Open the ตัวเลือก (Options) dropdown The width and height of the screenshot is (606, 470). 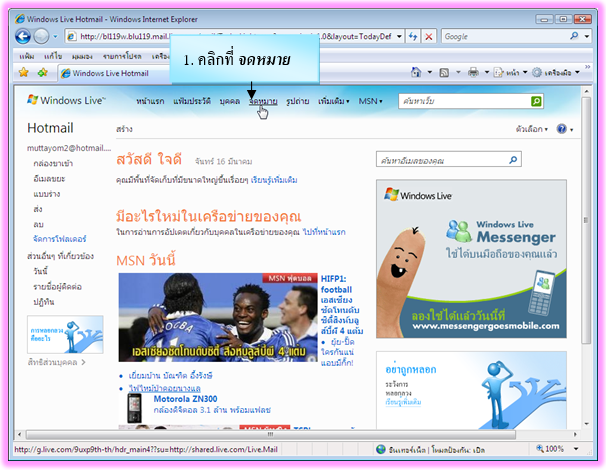click(x=532, y=129)
